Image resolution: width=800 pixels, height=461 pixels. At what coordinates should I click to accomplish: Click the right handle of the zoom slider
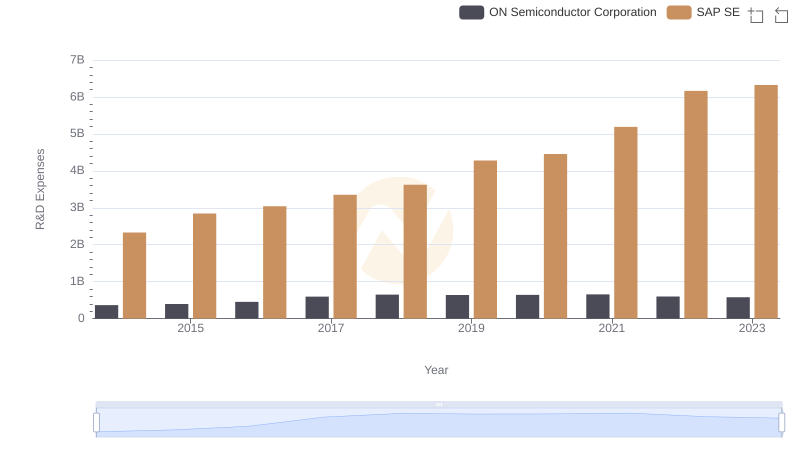pos(781,422)
